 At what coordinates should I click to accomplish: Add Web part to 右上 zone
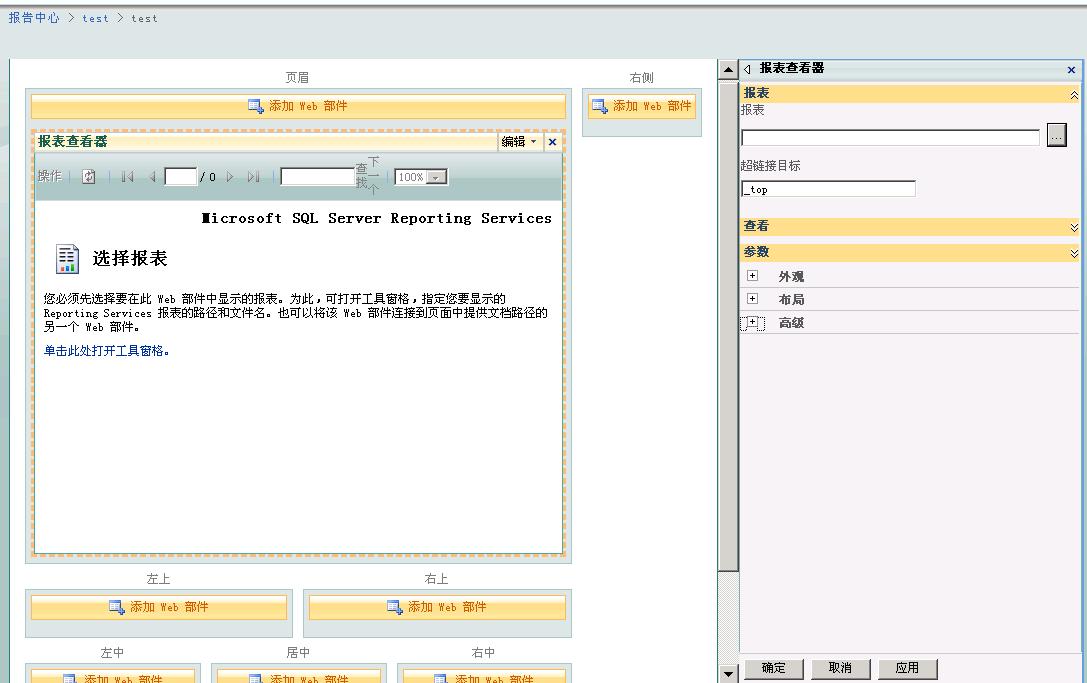point(437,607)
